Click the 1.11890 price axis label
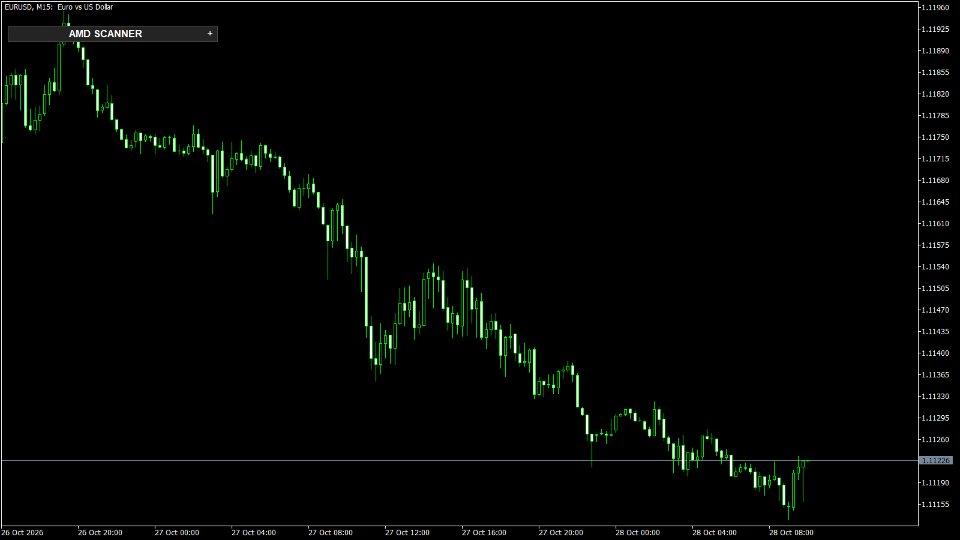 click(935, 51)
